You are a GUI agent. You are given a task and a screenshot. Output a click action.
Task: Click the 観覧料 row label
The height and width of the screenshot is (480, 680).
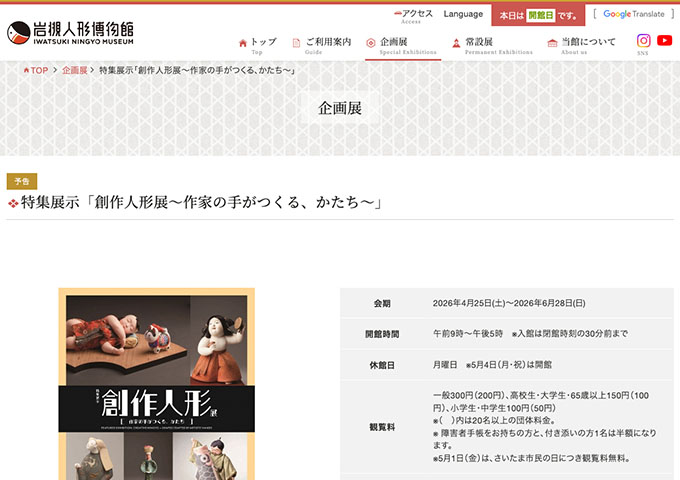382,427
